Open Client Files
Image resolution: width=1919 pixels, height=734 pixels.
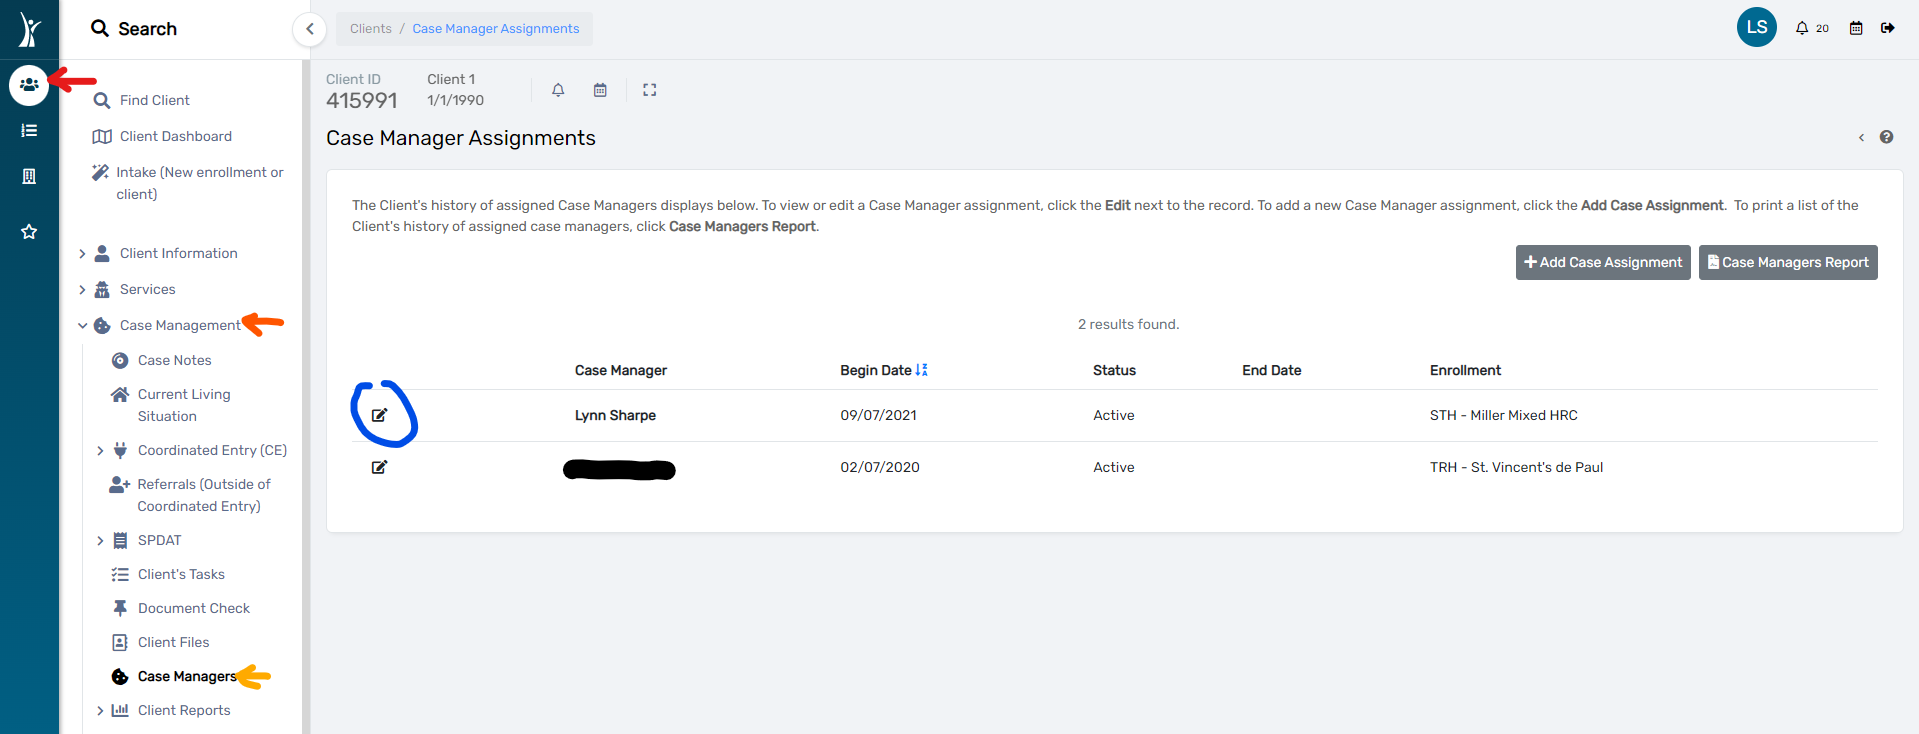pyautogui.click(x=174, y=642)
